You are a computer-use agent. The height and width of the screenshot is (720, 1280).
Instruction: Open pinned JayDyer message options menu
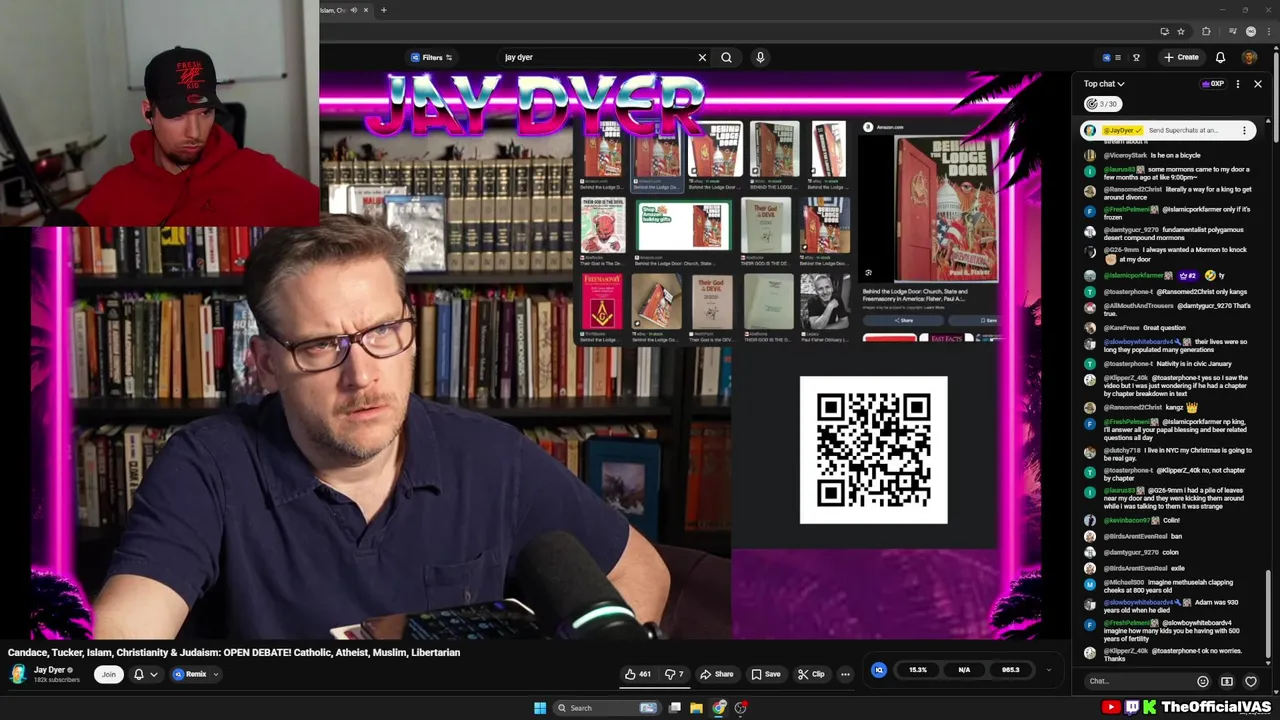[1244, 130]
